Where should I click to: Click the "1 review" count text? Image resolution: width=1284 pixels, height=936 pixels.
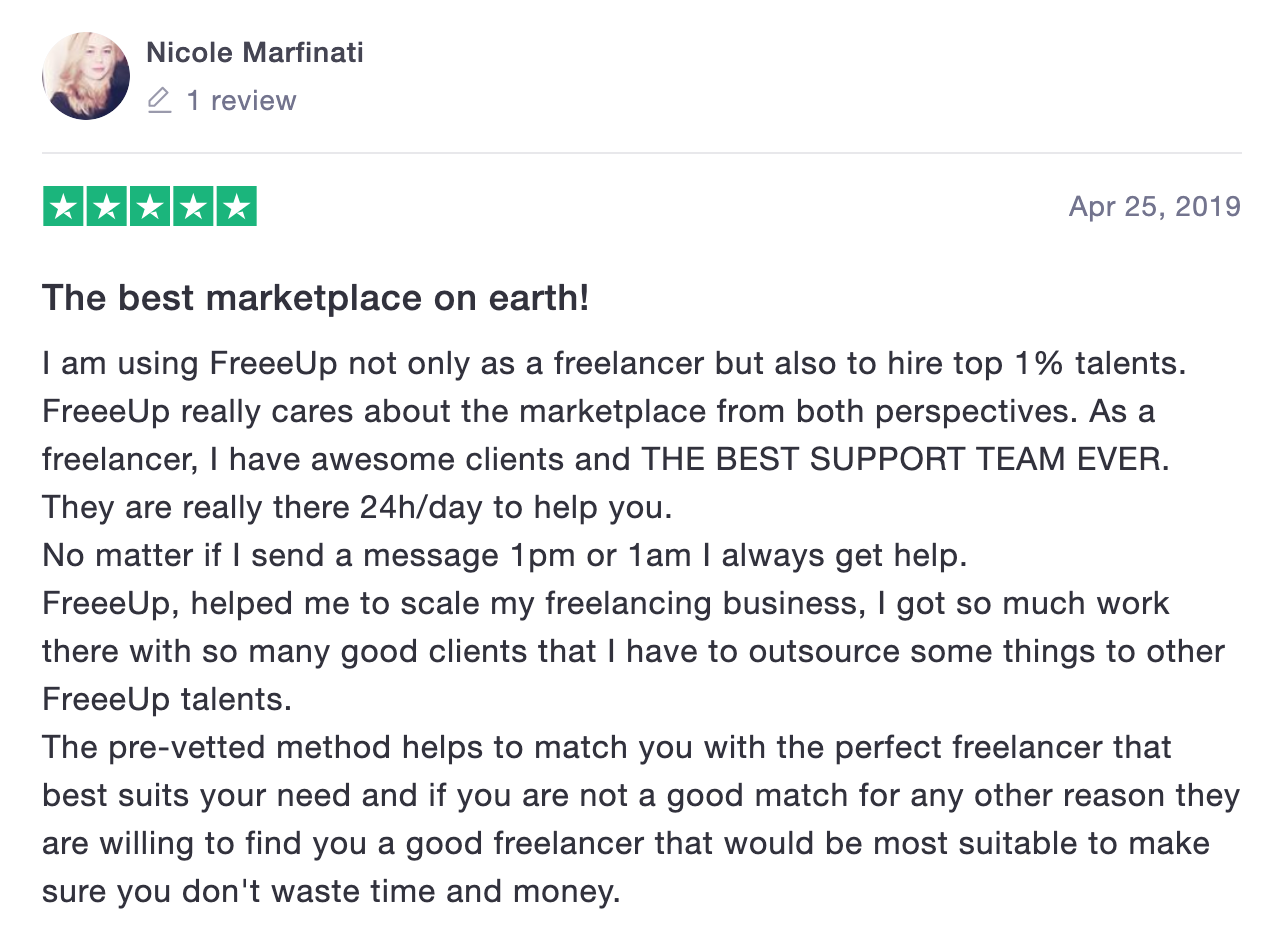[241, 101]
